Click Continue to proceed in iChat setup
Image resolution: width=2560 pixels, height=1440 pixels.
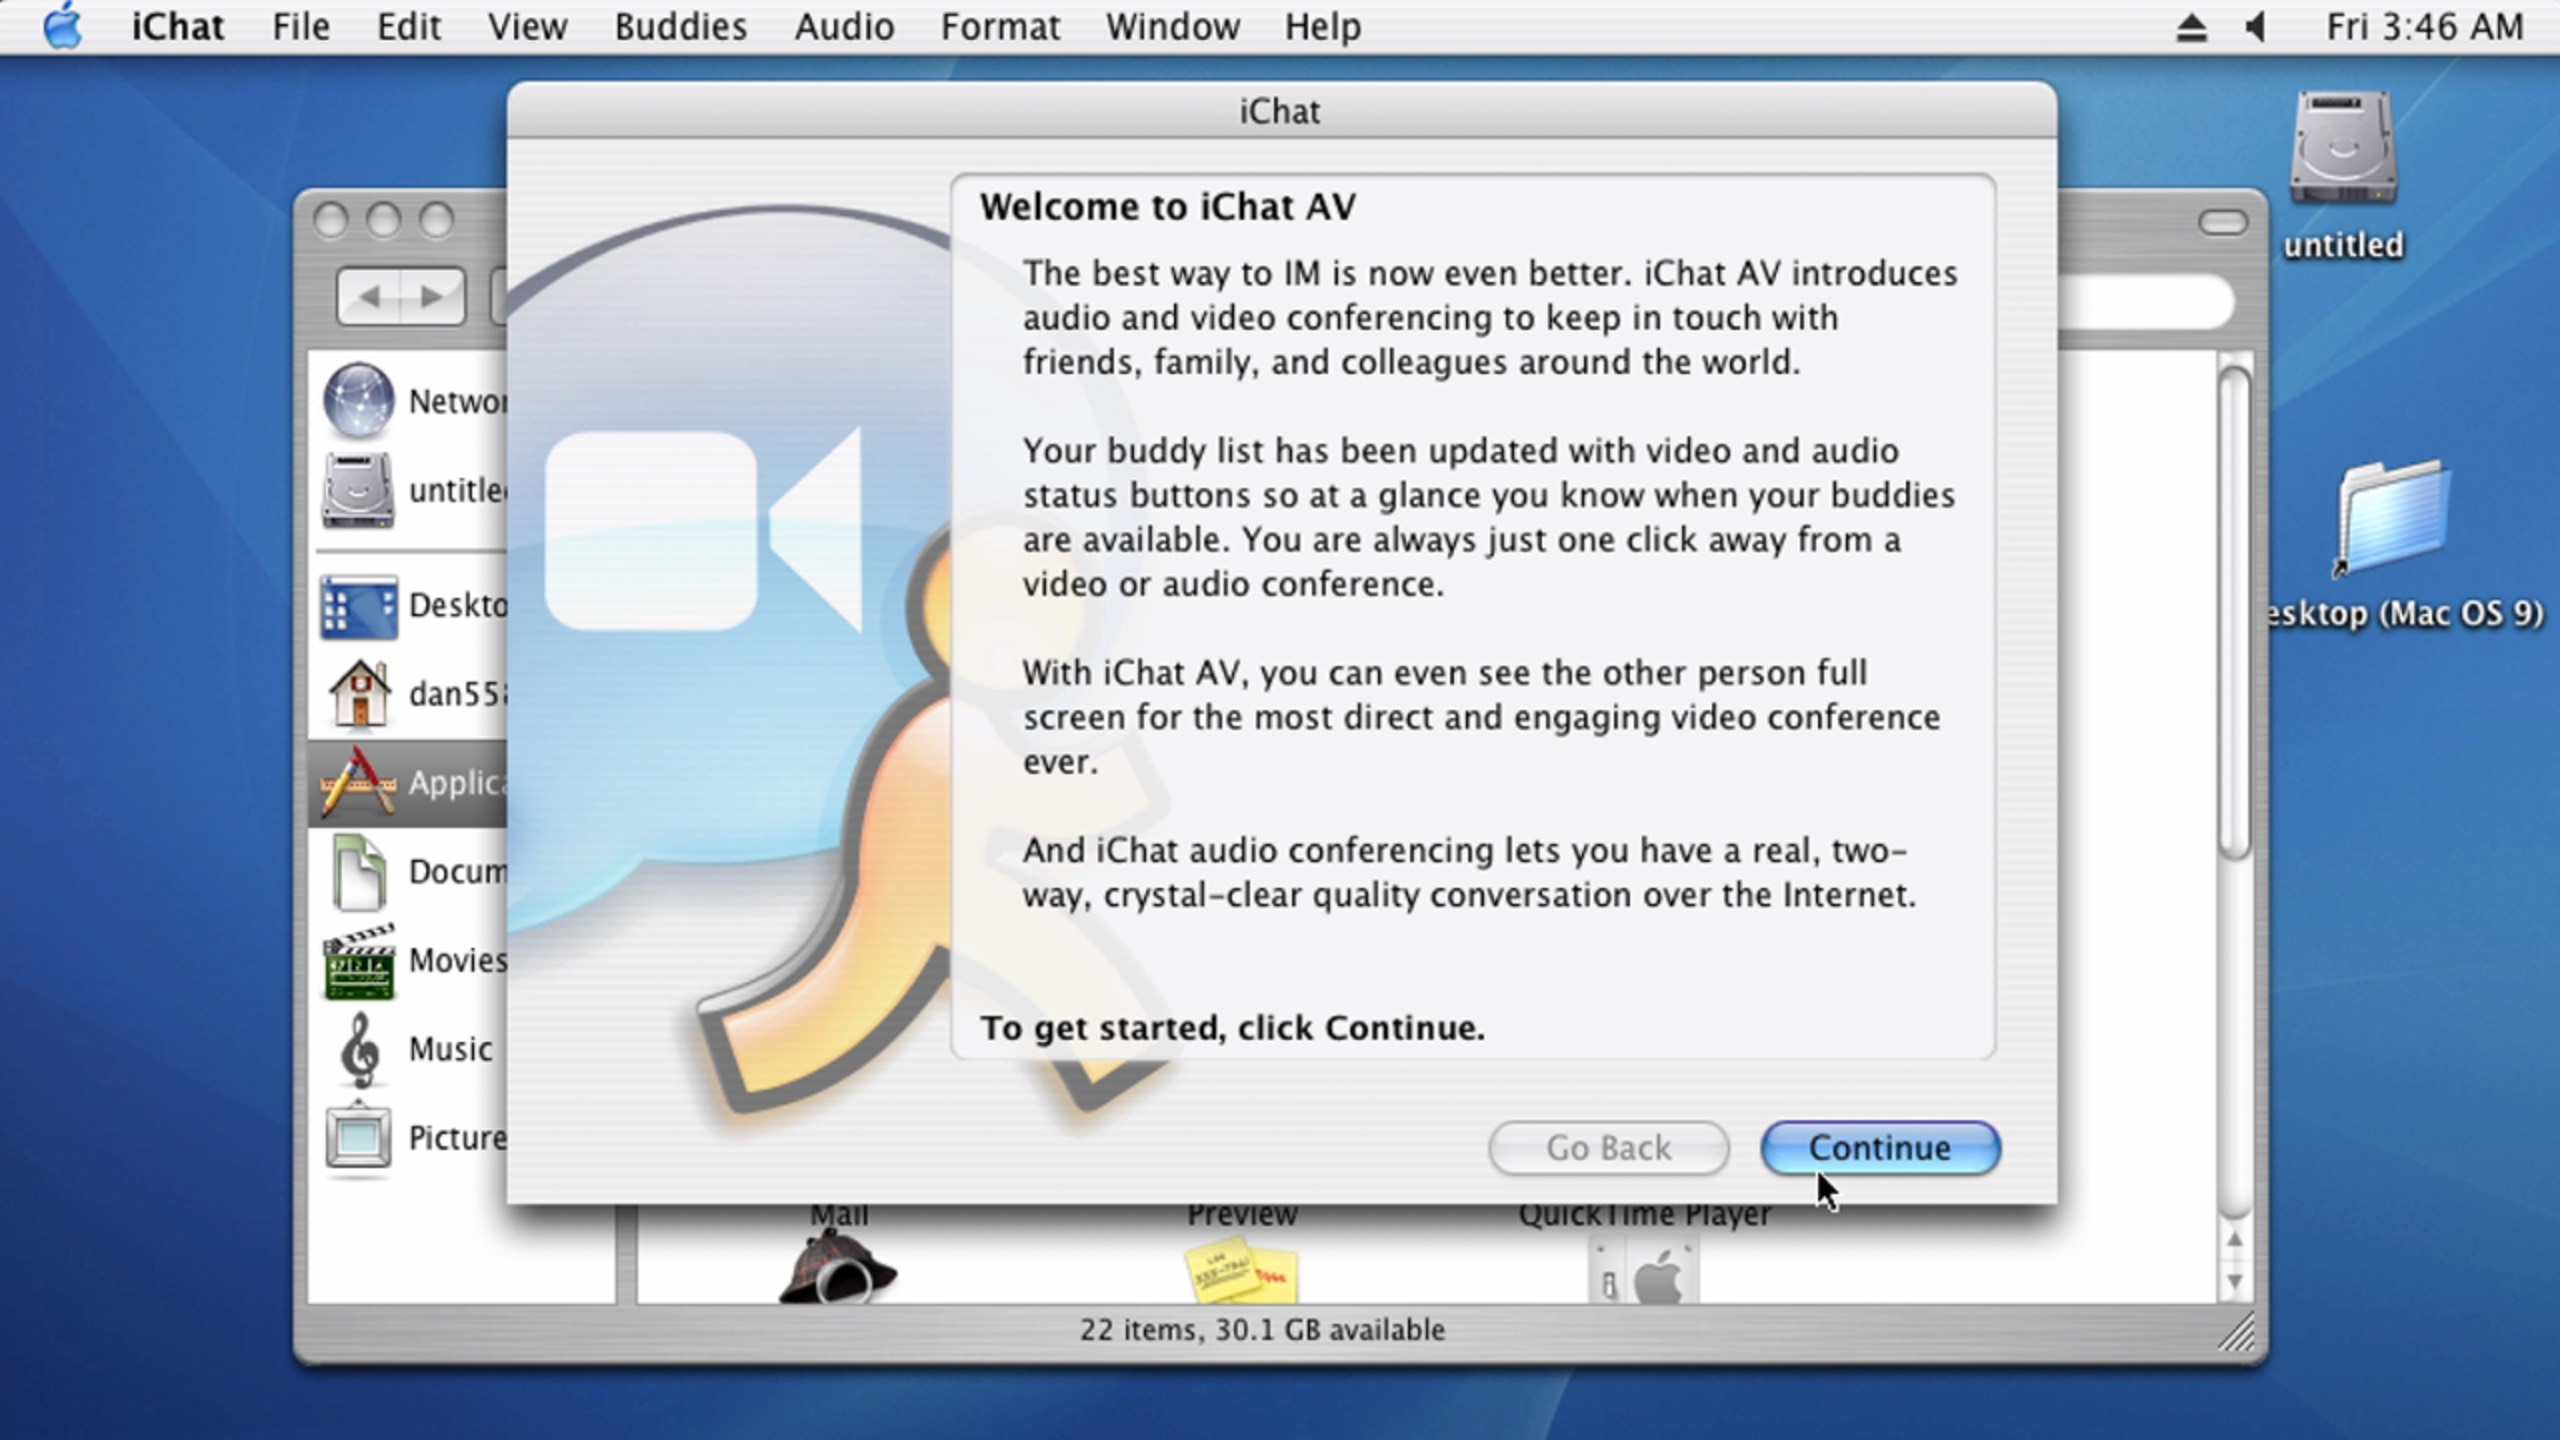1878,1147
